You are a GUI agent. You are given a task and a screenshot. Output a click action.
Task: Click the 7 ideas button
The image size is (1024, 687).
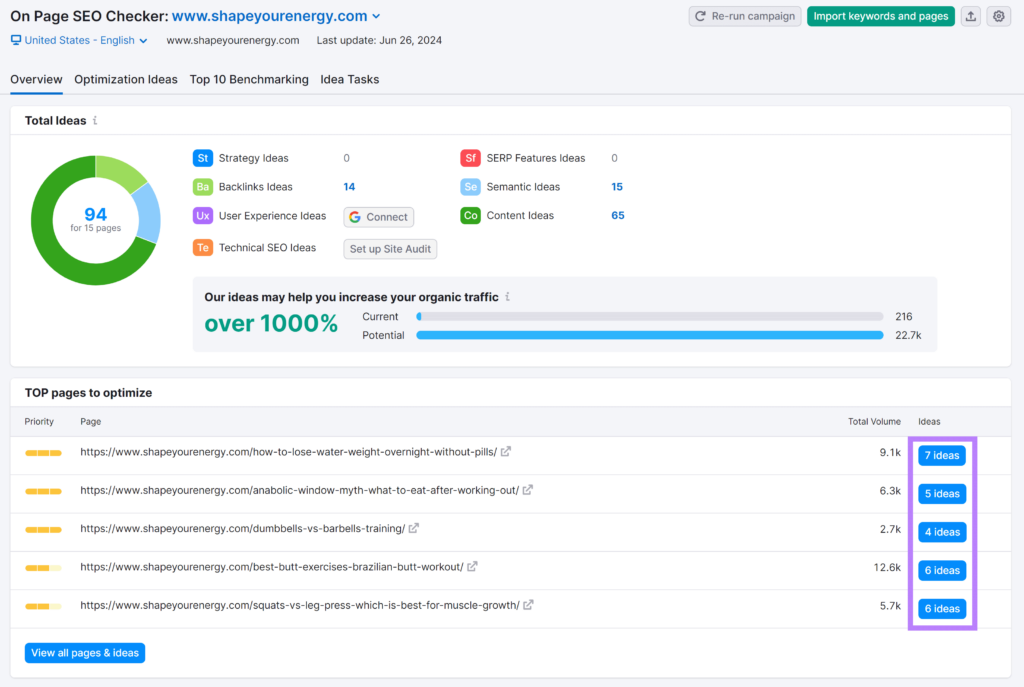click(x=942, y=455)
